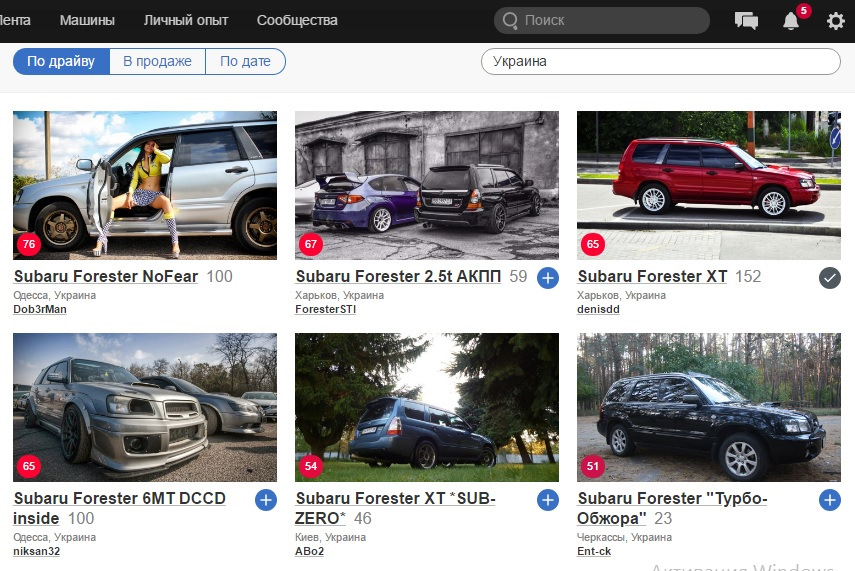This screenshot has height=571, width=855.
Task: Follow Subaru Forester "Турбо-Обжора" with plus
Action: pos(829,500)
